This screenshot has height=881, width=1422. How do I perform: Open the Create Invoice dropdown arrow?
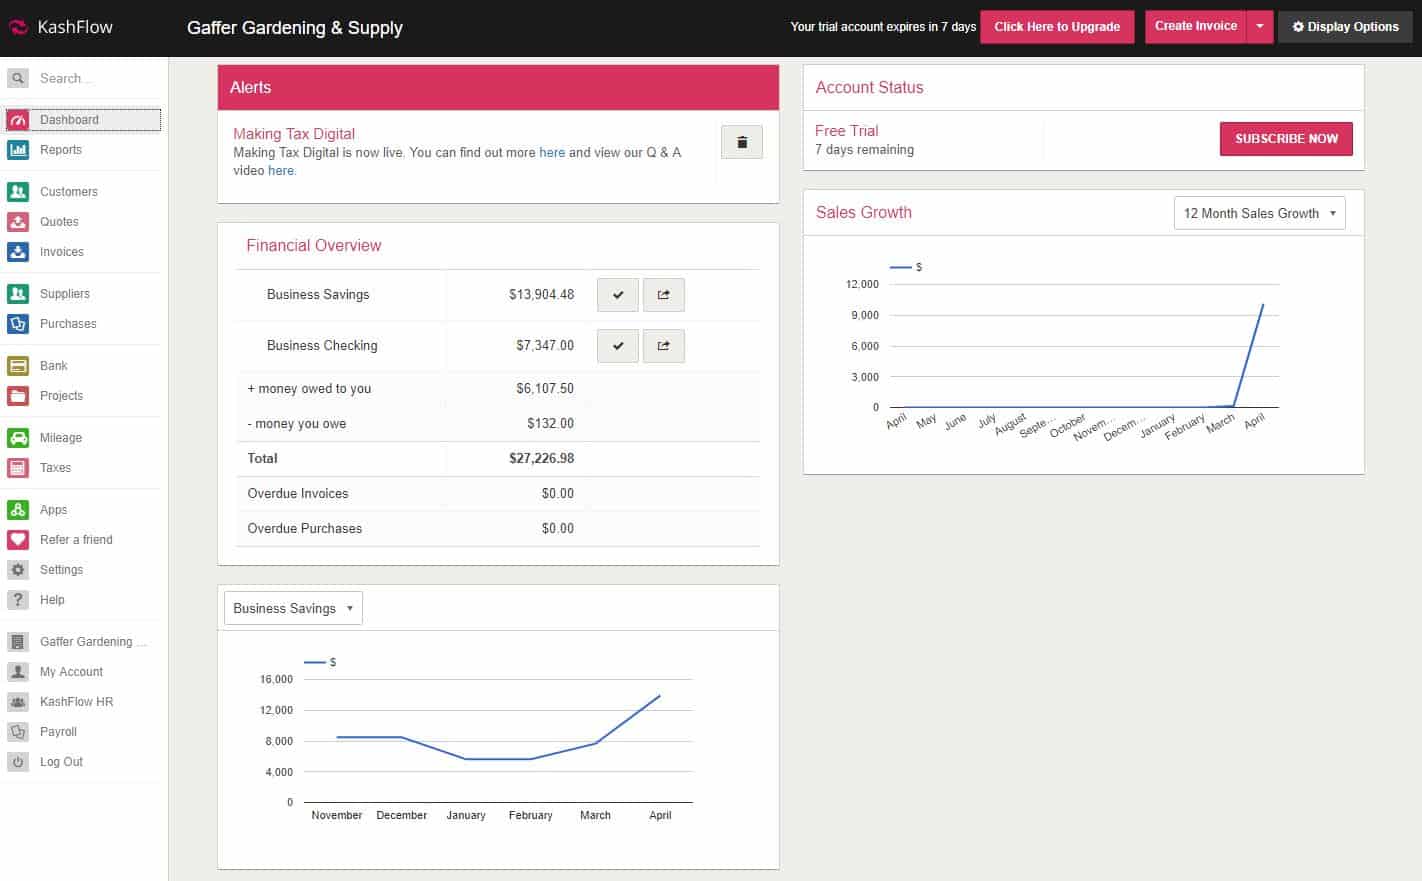pos(1260,27)
